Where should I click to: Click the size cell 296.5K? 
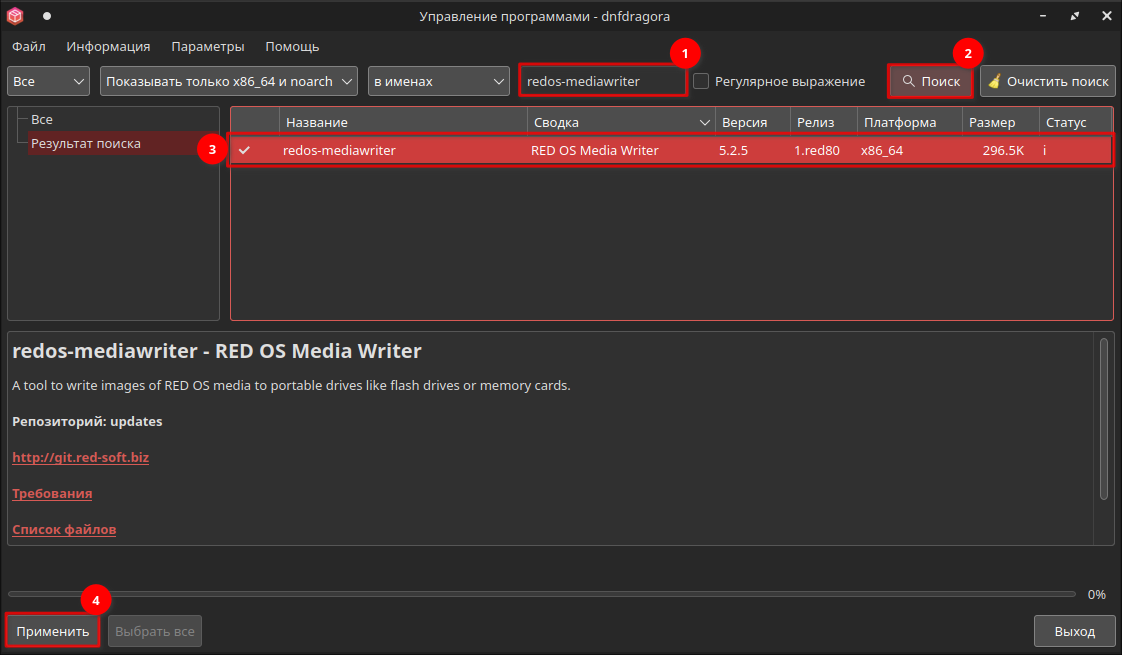click(x=1003, y=150)
